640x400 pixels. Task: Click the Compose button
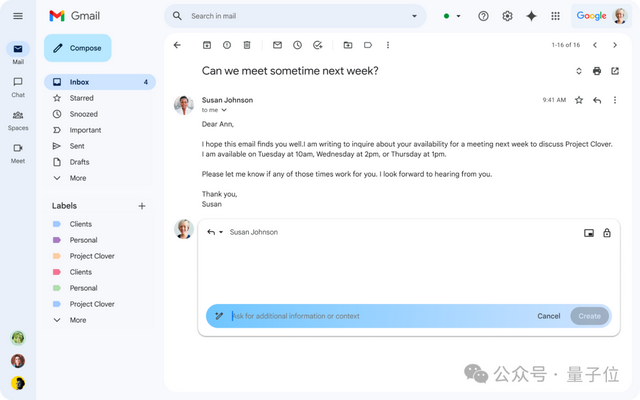tap(78, 48)
